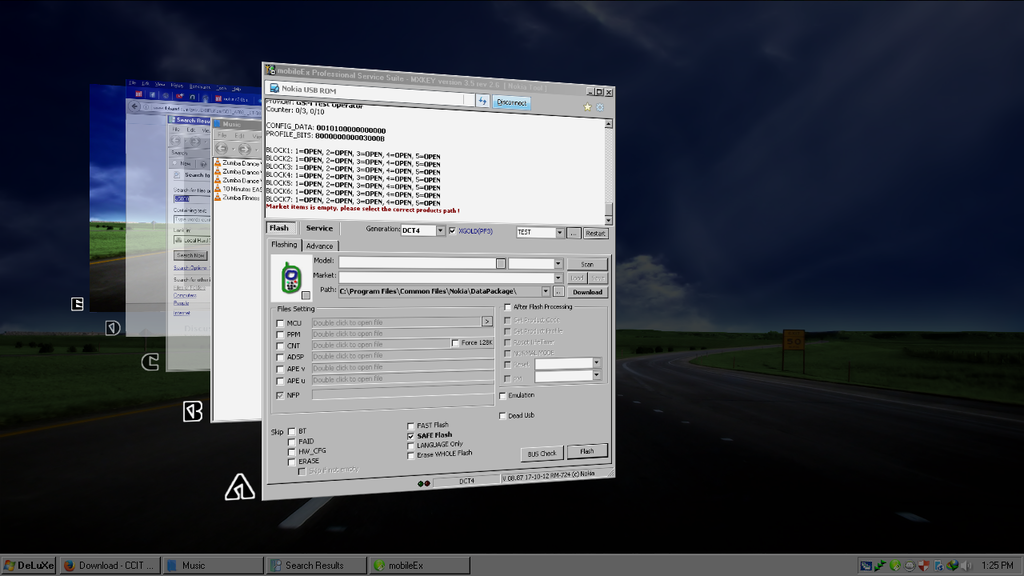Expand the Market dropdown list
1024x576 pixels.
558,277
